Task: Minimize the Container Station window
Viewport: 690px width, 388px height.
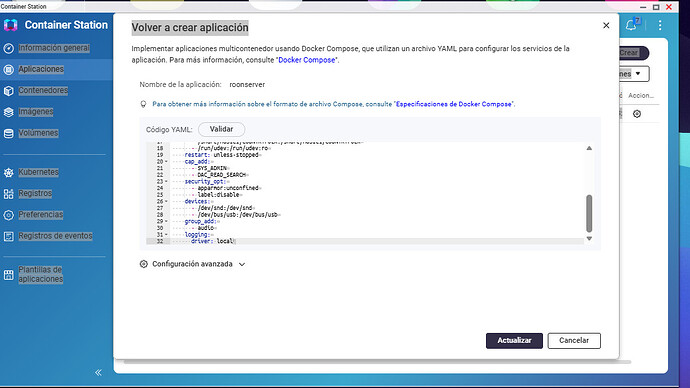Action: 643,7
